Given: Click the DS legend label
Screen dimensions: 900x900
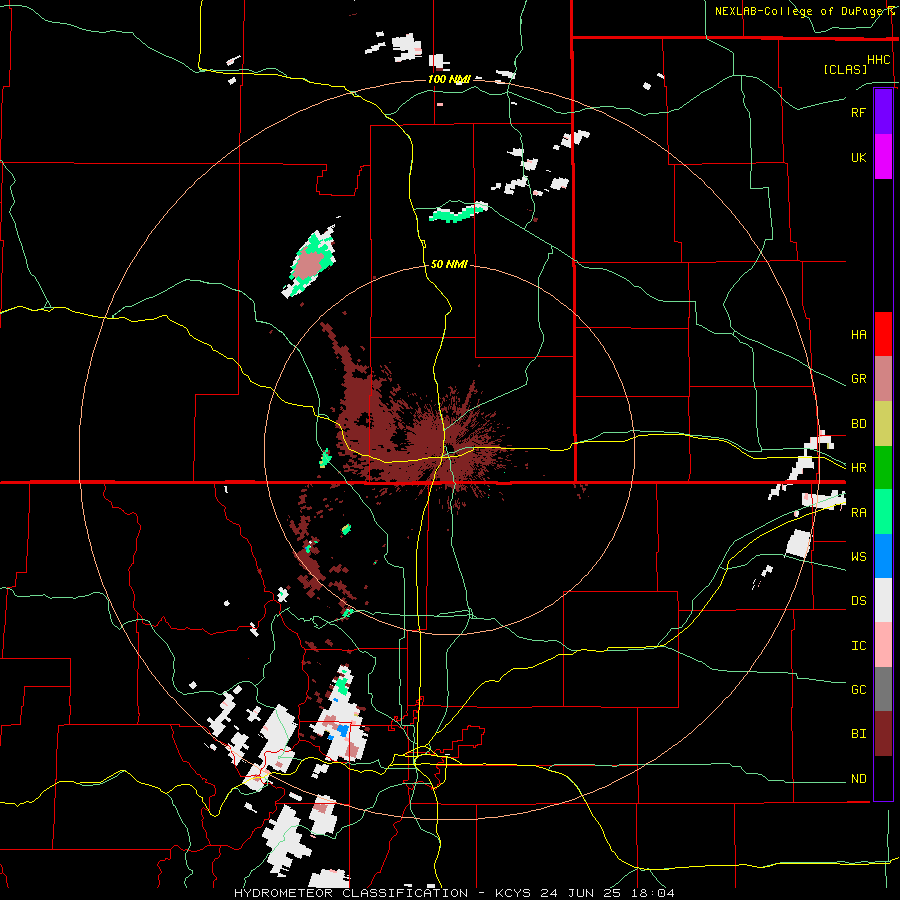Looking at the screenshot, I should (x=858, y=601).
